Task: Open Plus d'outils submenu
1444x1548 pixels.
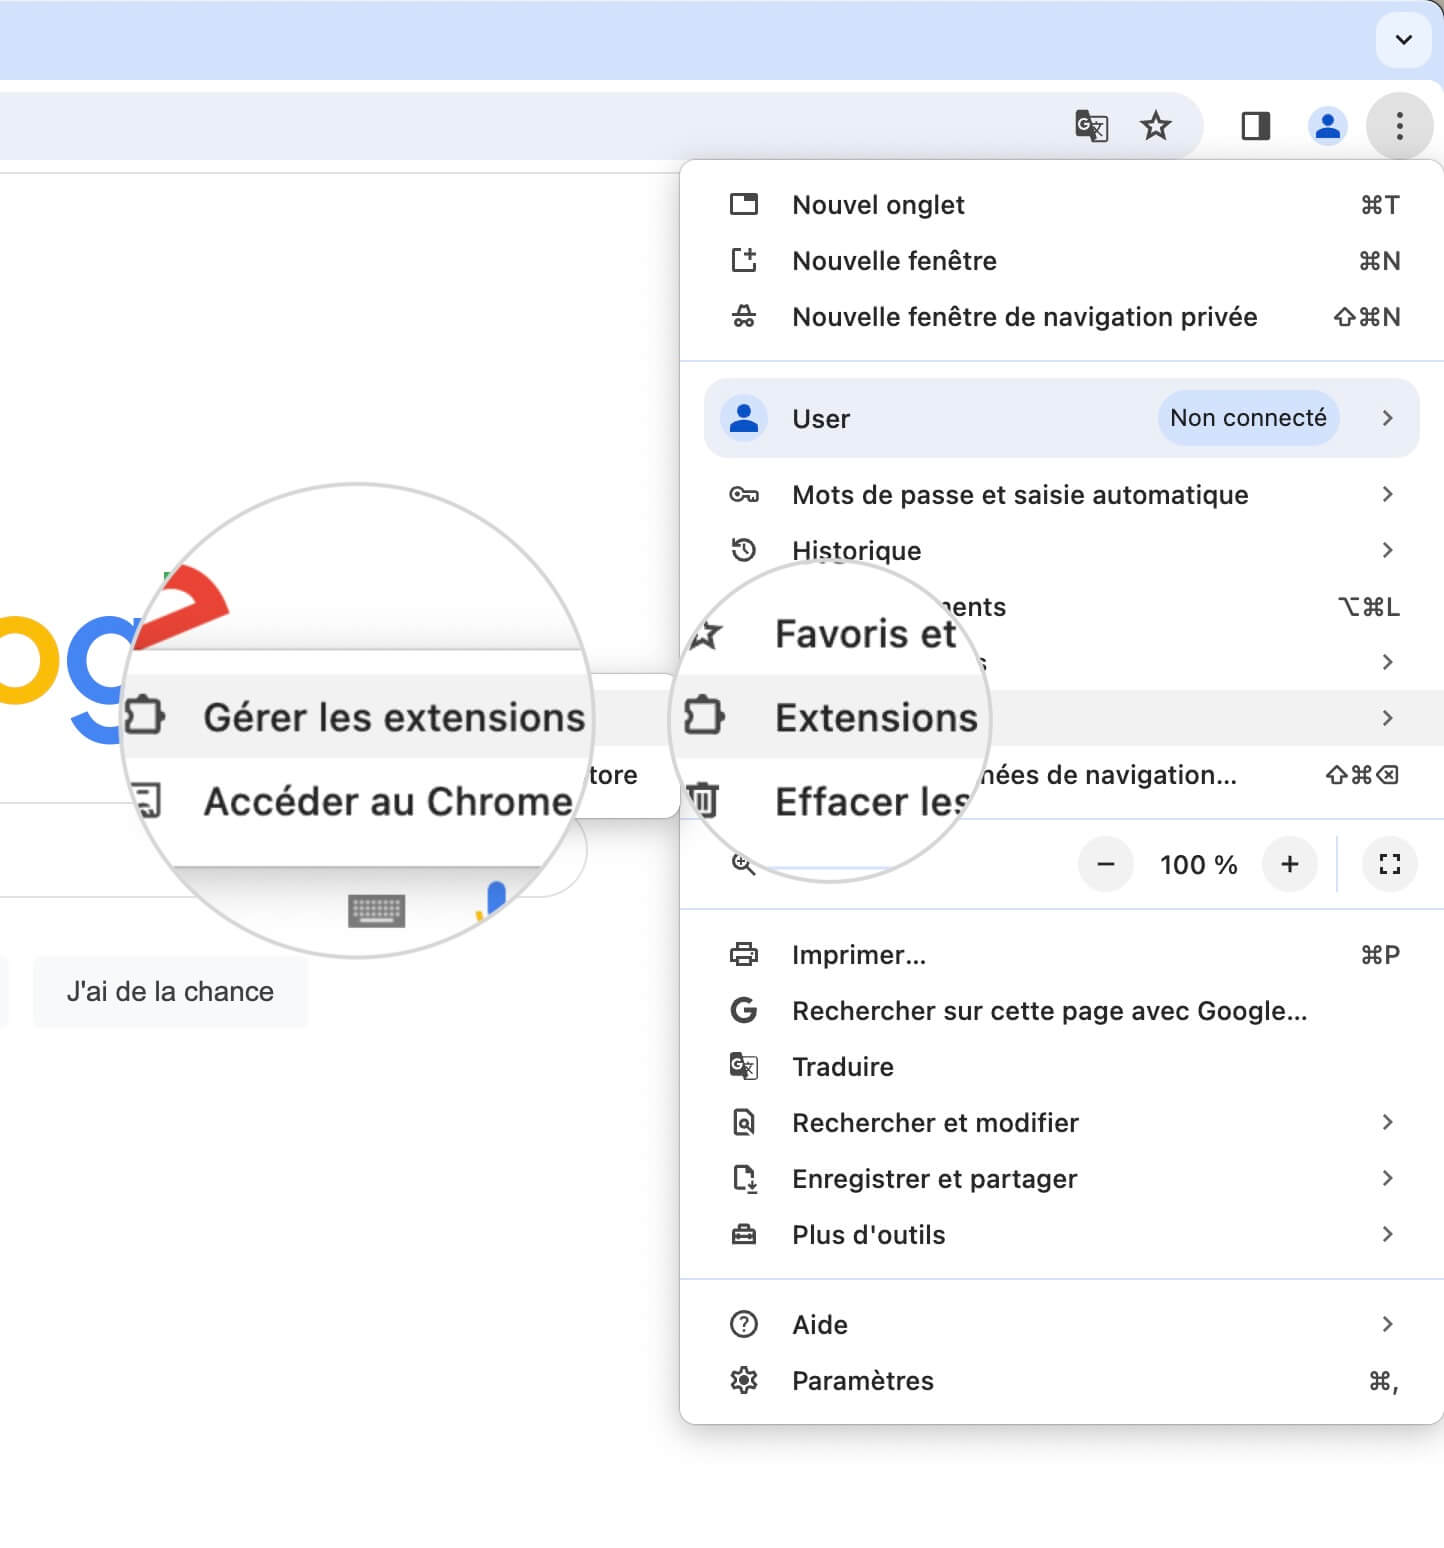Action: click(x=1061, y=1235)
